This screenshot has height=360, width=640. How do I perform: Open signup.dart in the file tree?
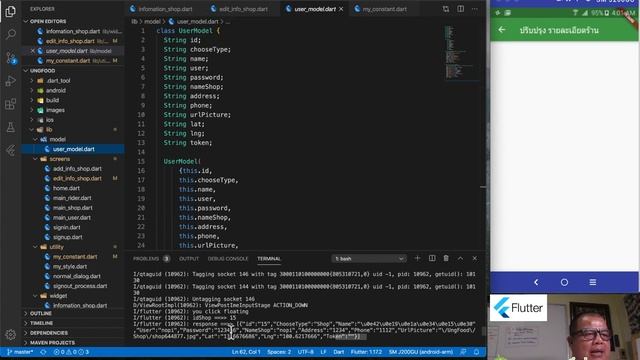(x=67, y=237)
